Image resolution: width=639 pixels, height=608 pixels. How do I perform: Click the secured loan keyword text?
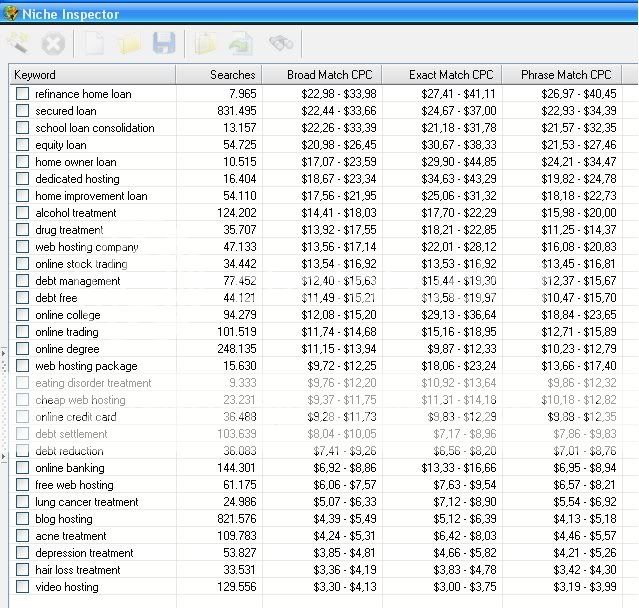pyautogui.click(x=65, y=111)
